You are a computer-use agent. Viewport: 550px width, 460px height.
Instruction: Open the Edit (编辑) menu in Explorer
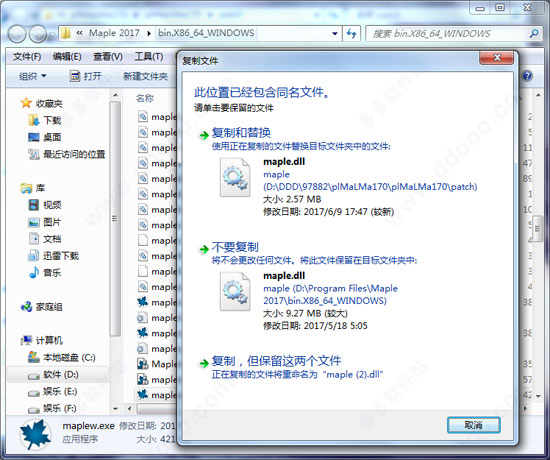click(67, 56)
